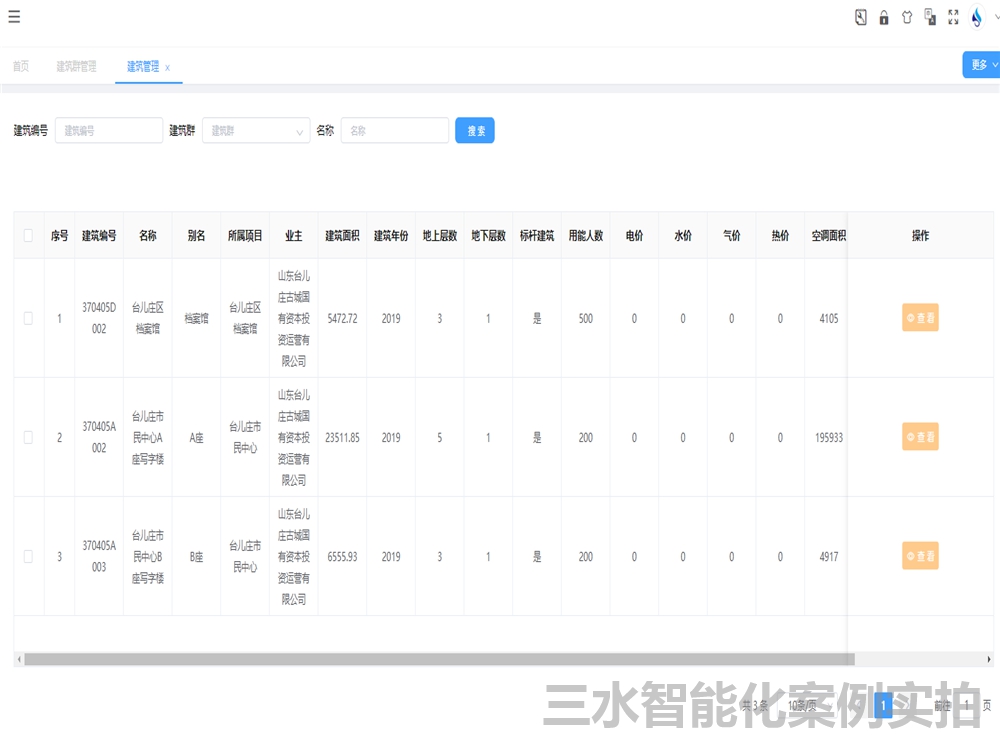Switch to the 首页 tab

click(x=21, y=66)
